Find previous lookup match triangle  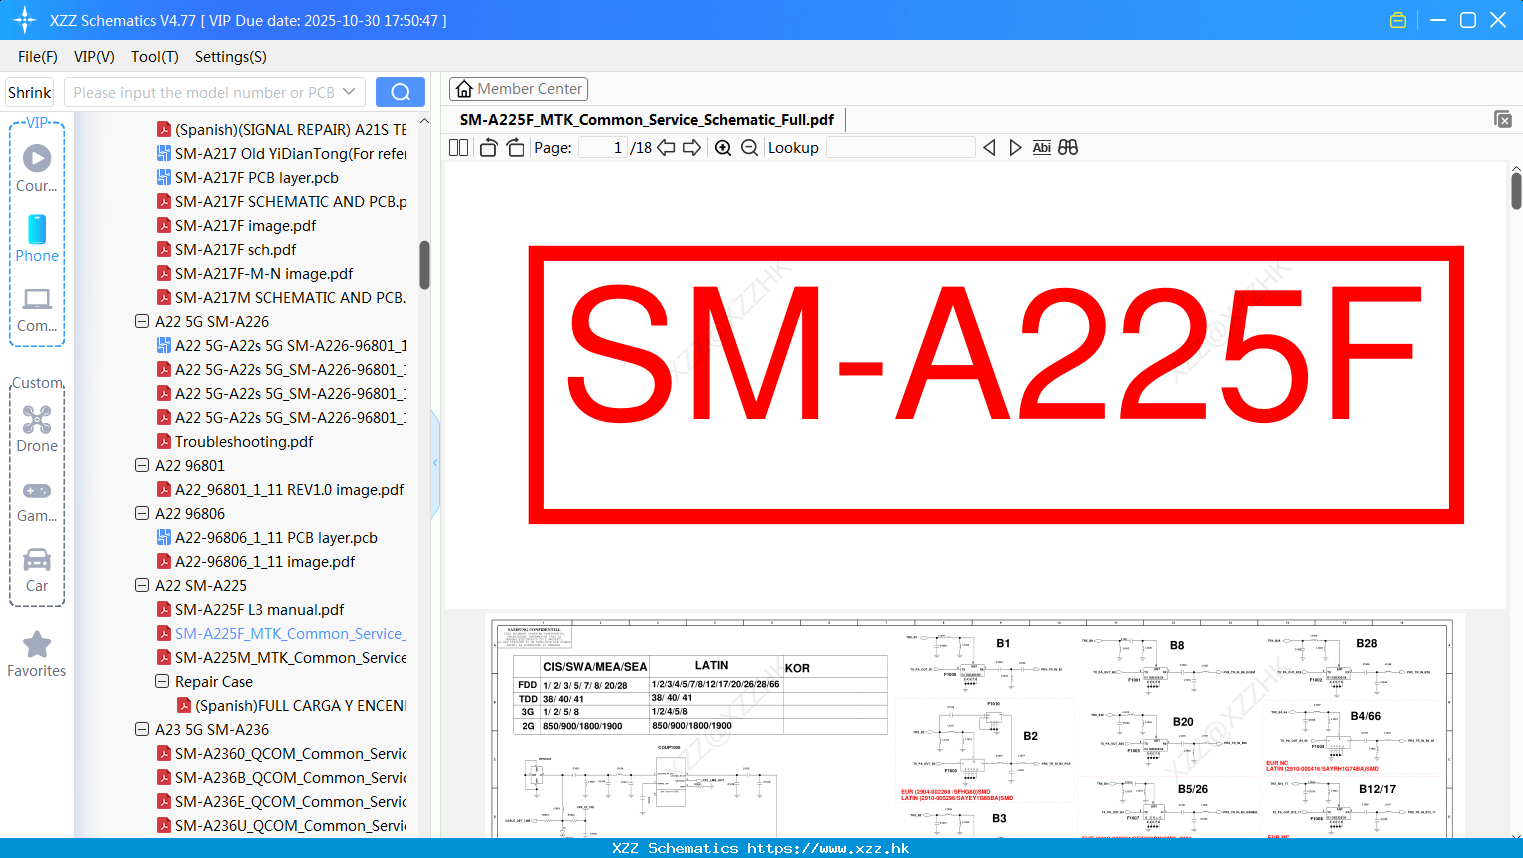click(x=989, y=147)
